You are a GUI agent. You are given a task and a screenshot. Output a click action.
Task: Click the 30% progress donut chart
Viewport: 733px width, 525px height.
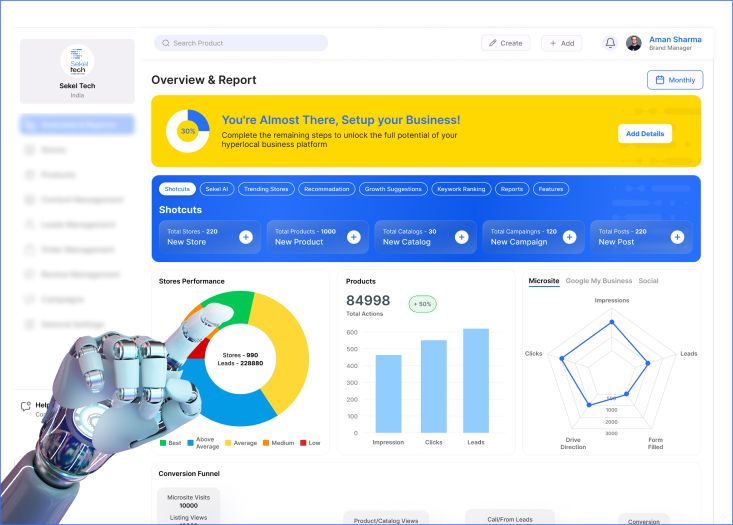(x=188, y=131)
